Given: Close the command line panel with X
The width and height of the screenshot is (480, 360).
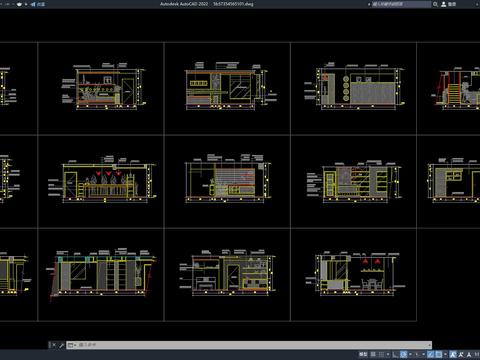Looking at the screenshot, I should [x=54, y=345].
